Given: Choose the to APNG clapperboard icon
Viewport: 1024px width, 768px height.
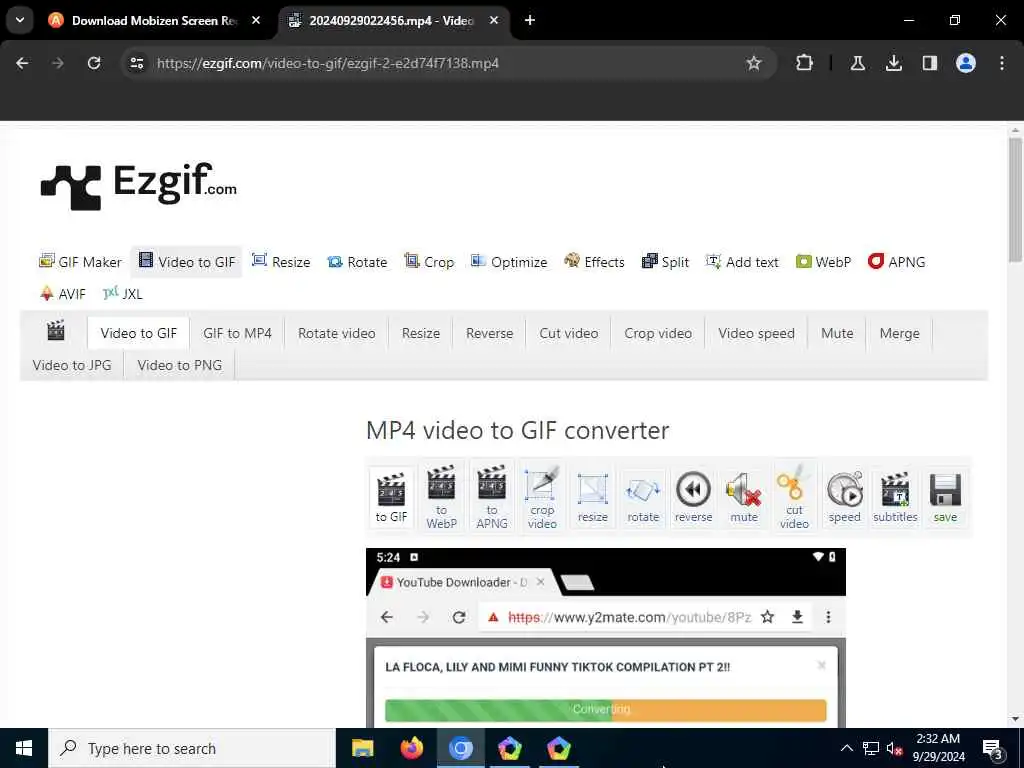Looking at the screenshot, I should point(492,497).
